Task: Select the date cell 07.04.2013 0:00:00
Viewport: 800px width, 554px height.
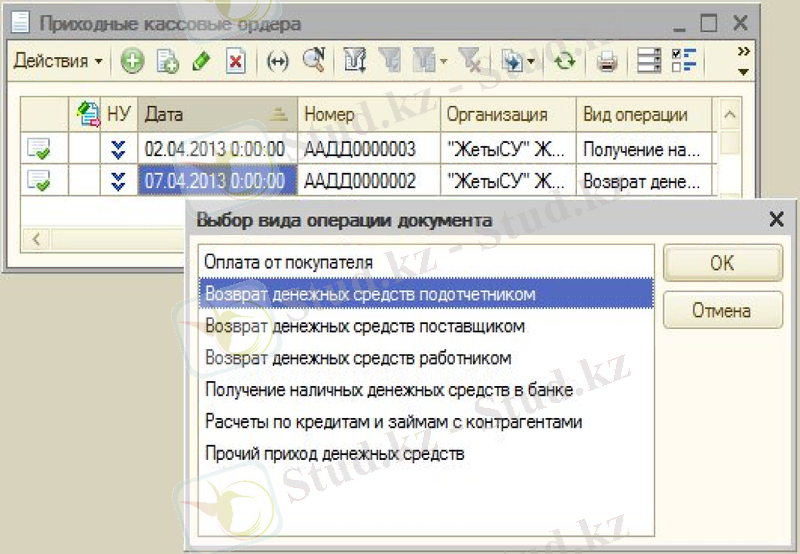Action: (217, 181)
